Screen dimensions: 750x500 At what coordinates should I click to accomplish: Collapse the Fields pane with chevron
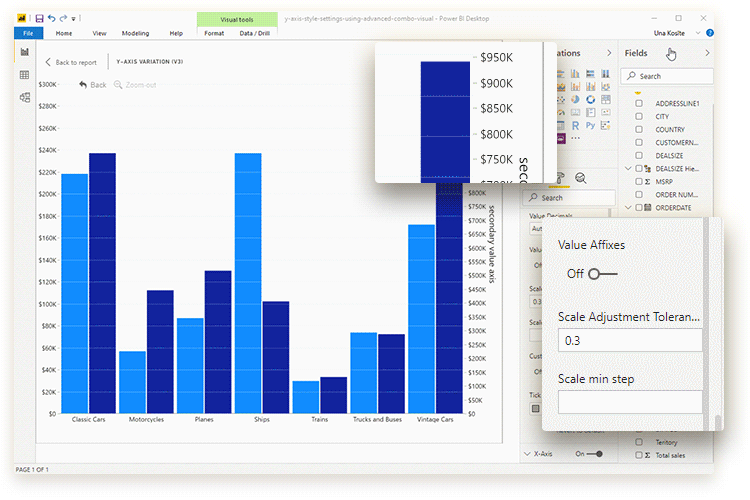(707, 53)
